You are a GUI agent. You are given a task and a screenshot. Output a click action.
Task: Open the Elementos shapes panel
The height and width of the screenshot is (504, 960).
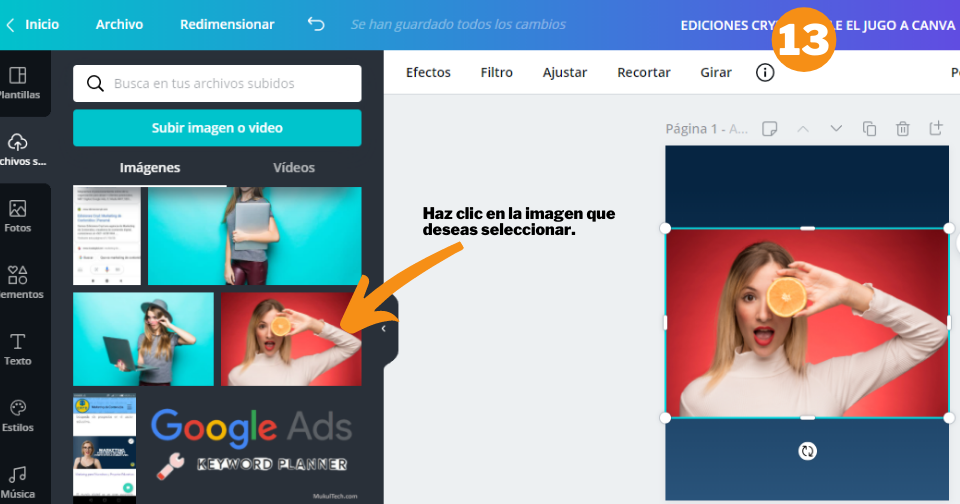(x=18, y=282)
